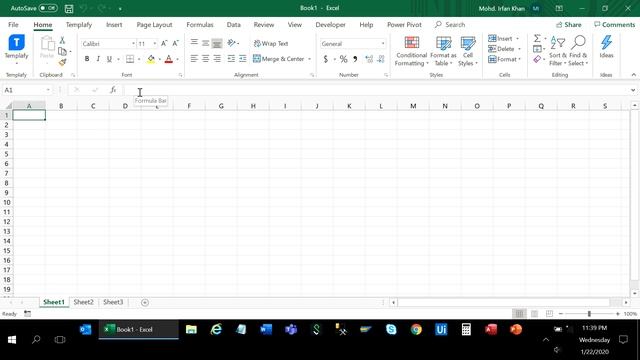Open the Templafy add-in button
Viewport: 640px width, 360px height.
click(x=16, y=48)
